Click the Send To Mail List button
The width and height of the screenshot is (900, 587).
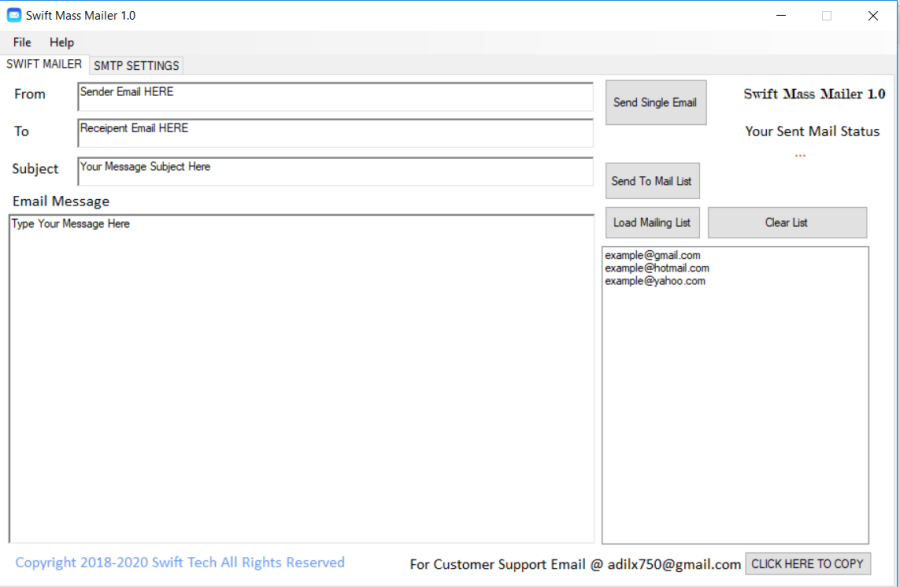tap(652, 181)
